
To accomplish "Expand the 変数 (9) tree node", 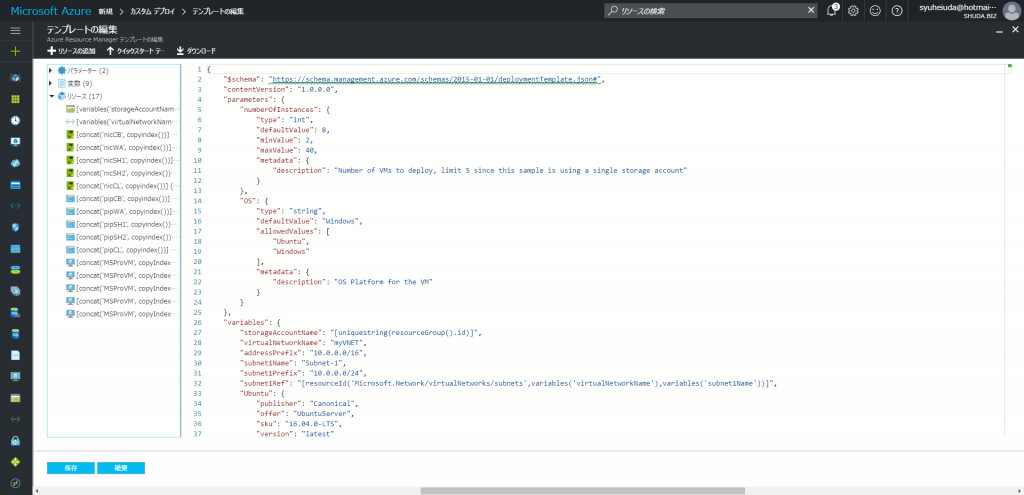I will [x=50, y=83].
